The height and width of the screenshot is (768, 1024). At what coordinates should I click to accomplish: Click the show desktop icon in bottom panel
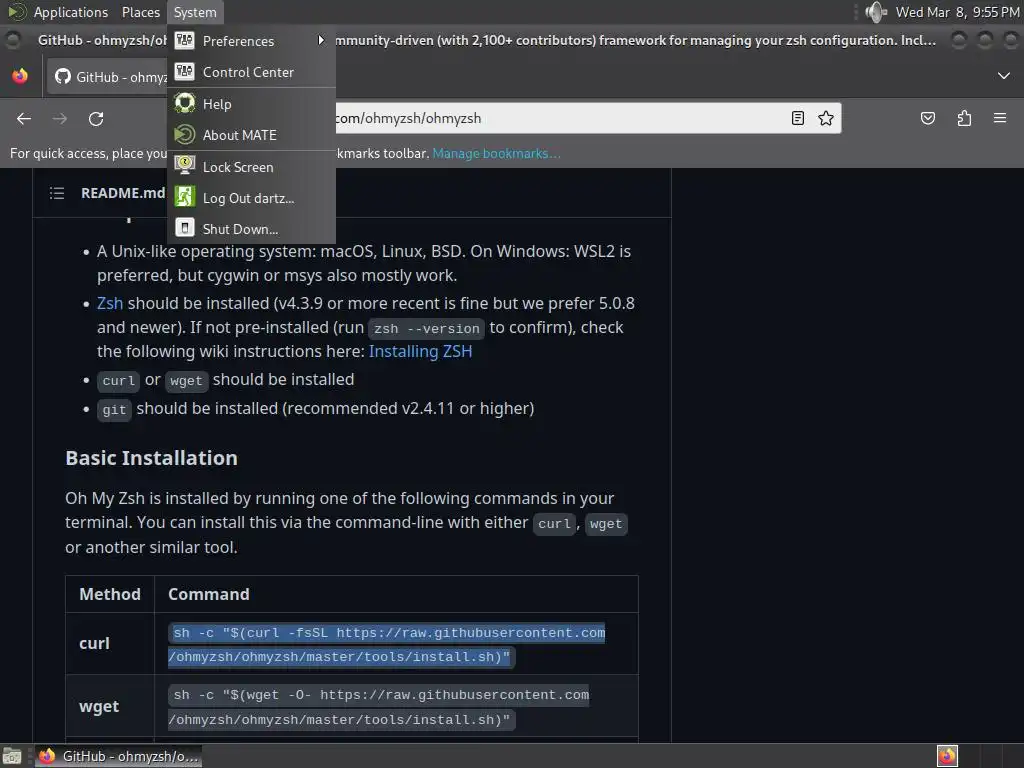click(x=12, y=756)
